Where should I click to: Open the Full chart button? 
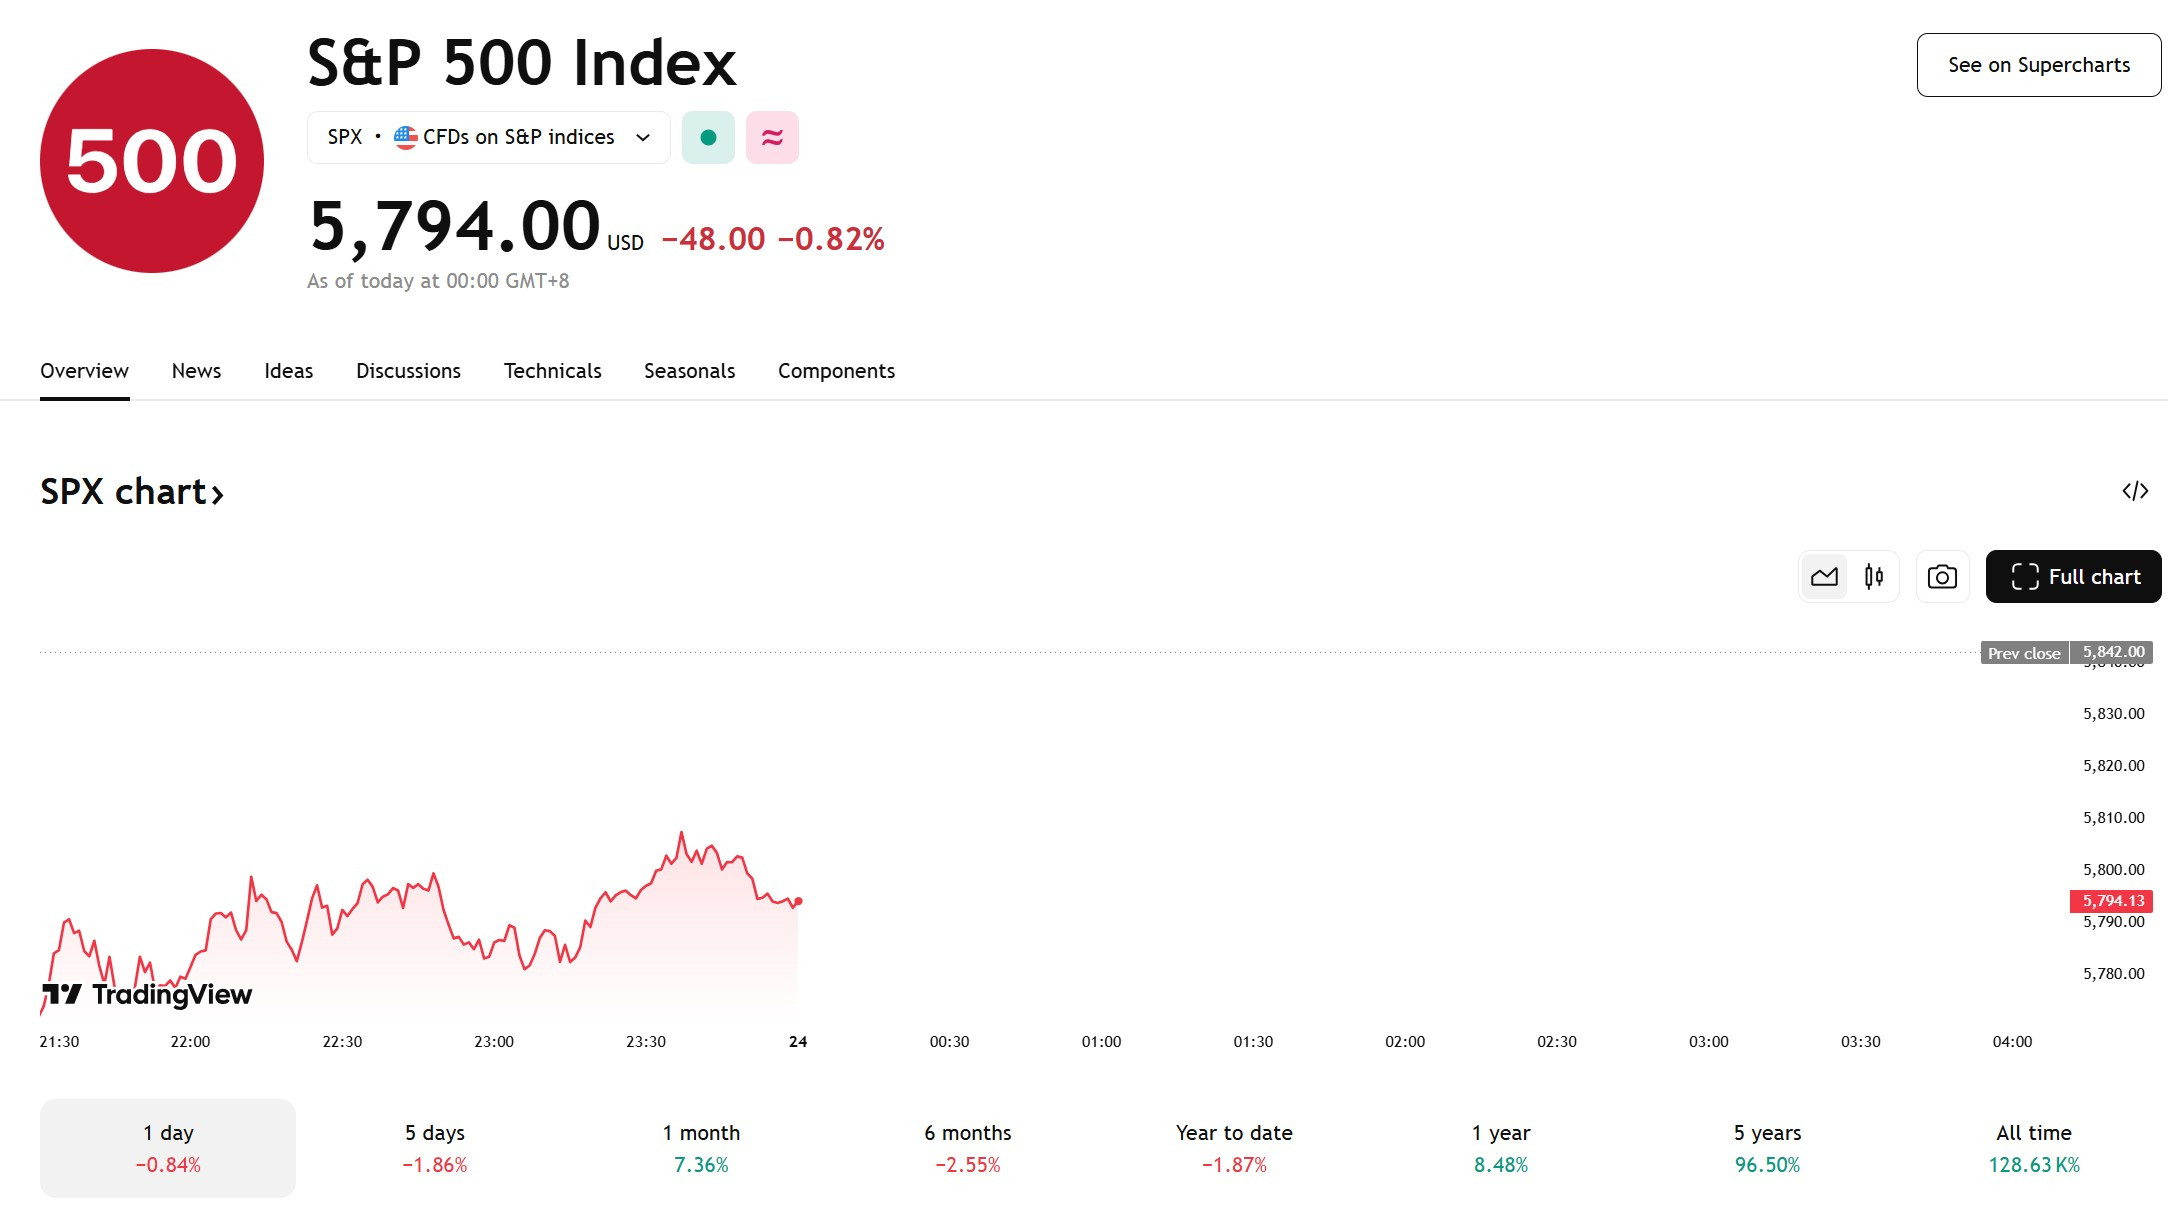2074,577
